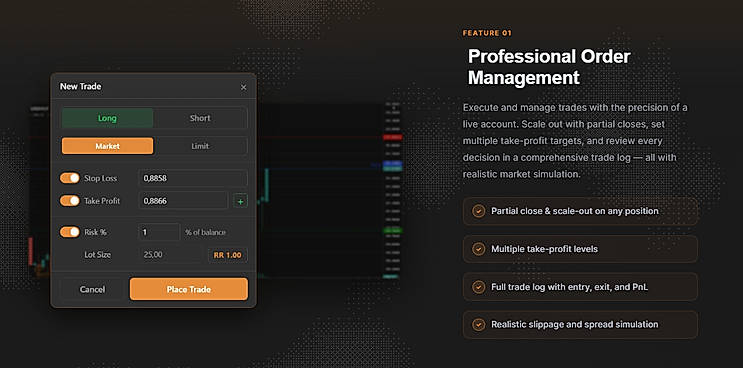Click checkmark icon beside Partial close feature
This screenshot has width=743, height=368.
pos(479,211)
